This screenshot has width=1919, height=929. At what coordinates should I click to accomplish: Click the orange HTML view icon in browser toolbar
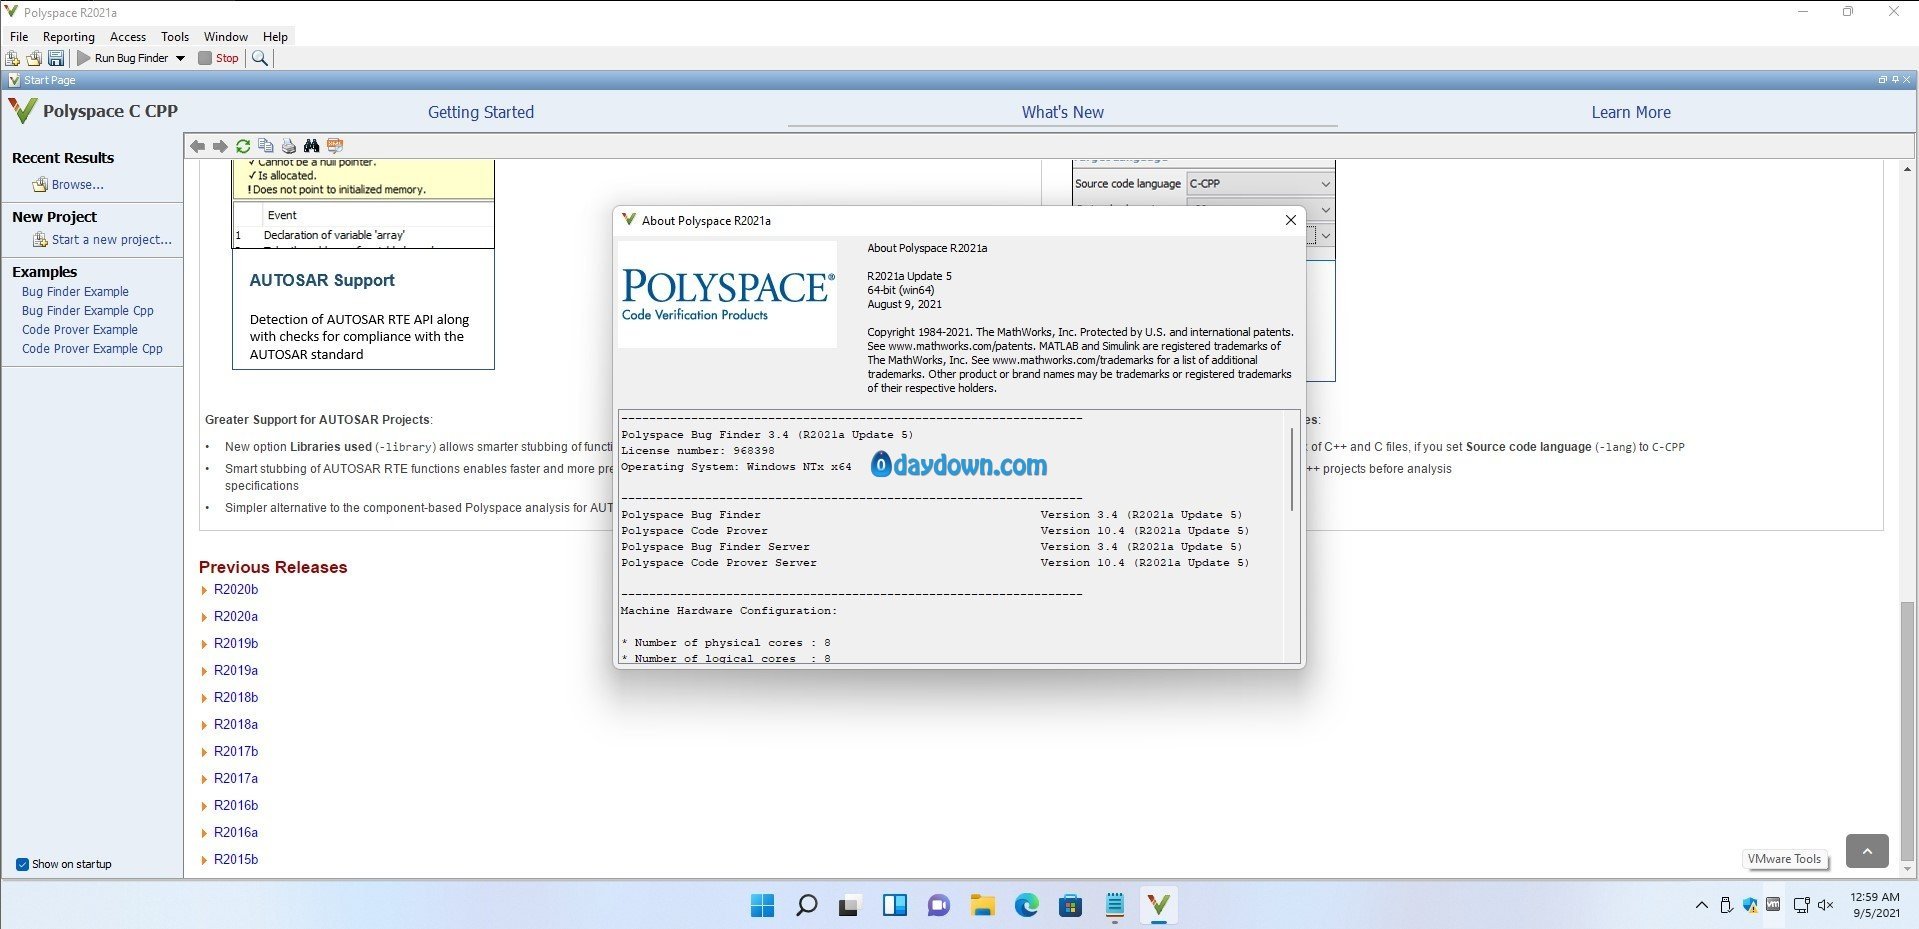coord(335,146)
